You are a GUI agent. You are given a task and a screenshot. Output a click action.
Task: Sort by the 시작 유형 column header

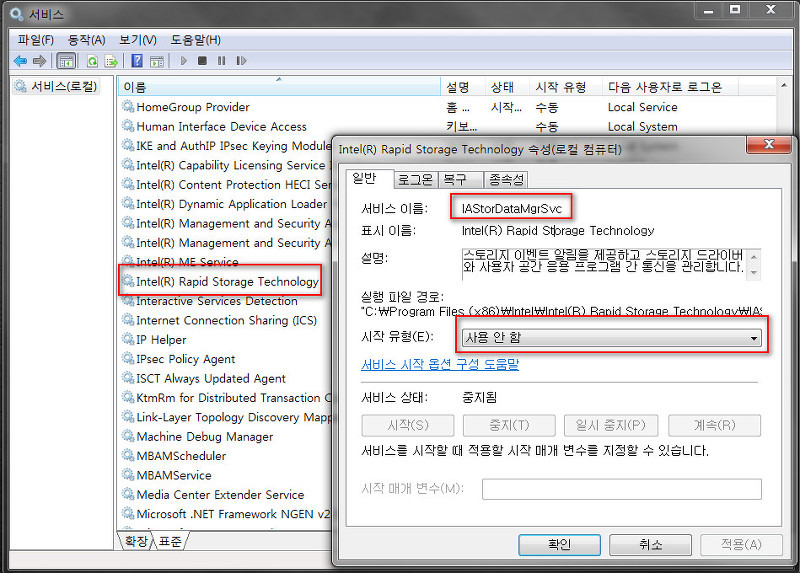click(x=566, y=87)
